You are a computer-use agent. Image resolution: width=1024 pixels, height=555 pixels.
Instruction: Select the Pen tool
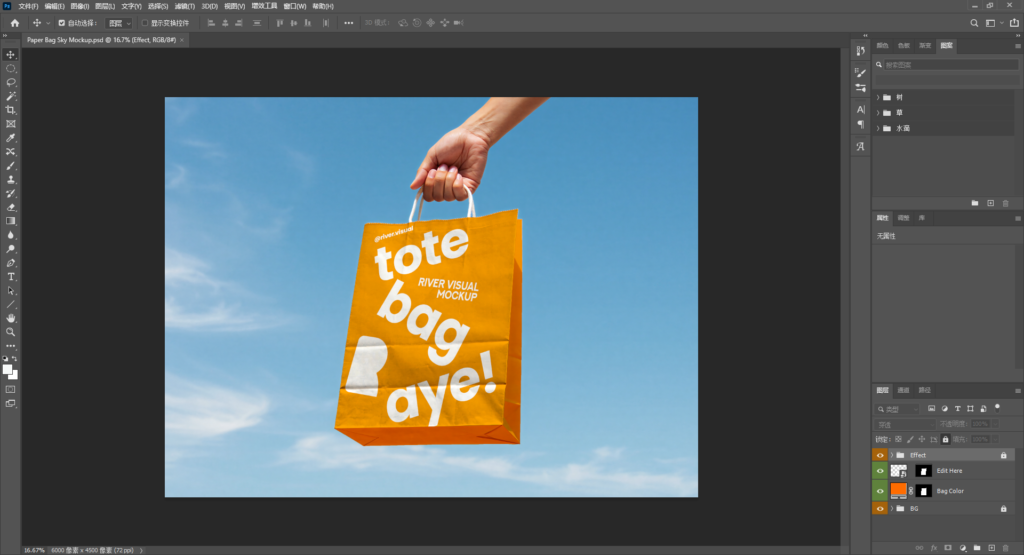pos(10,262)
